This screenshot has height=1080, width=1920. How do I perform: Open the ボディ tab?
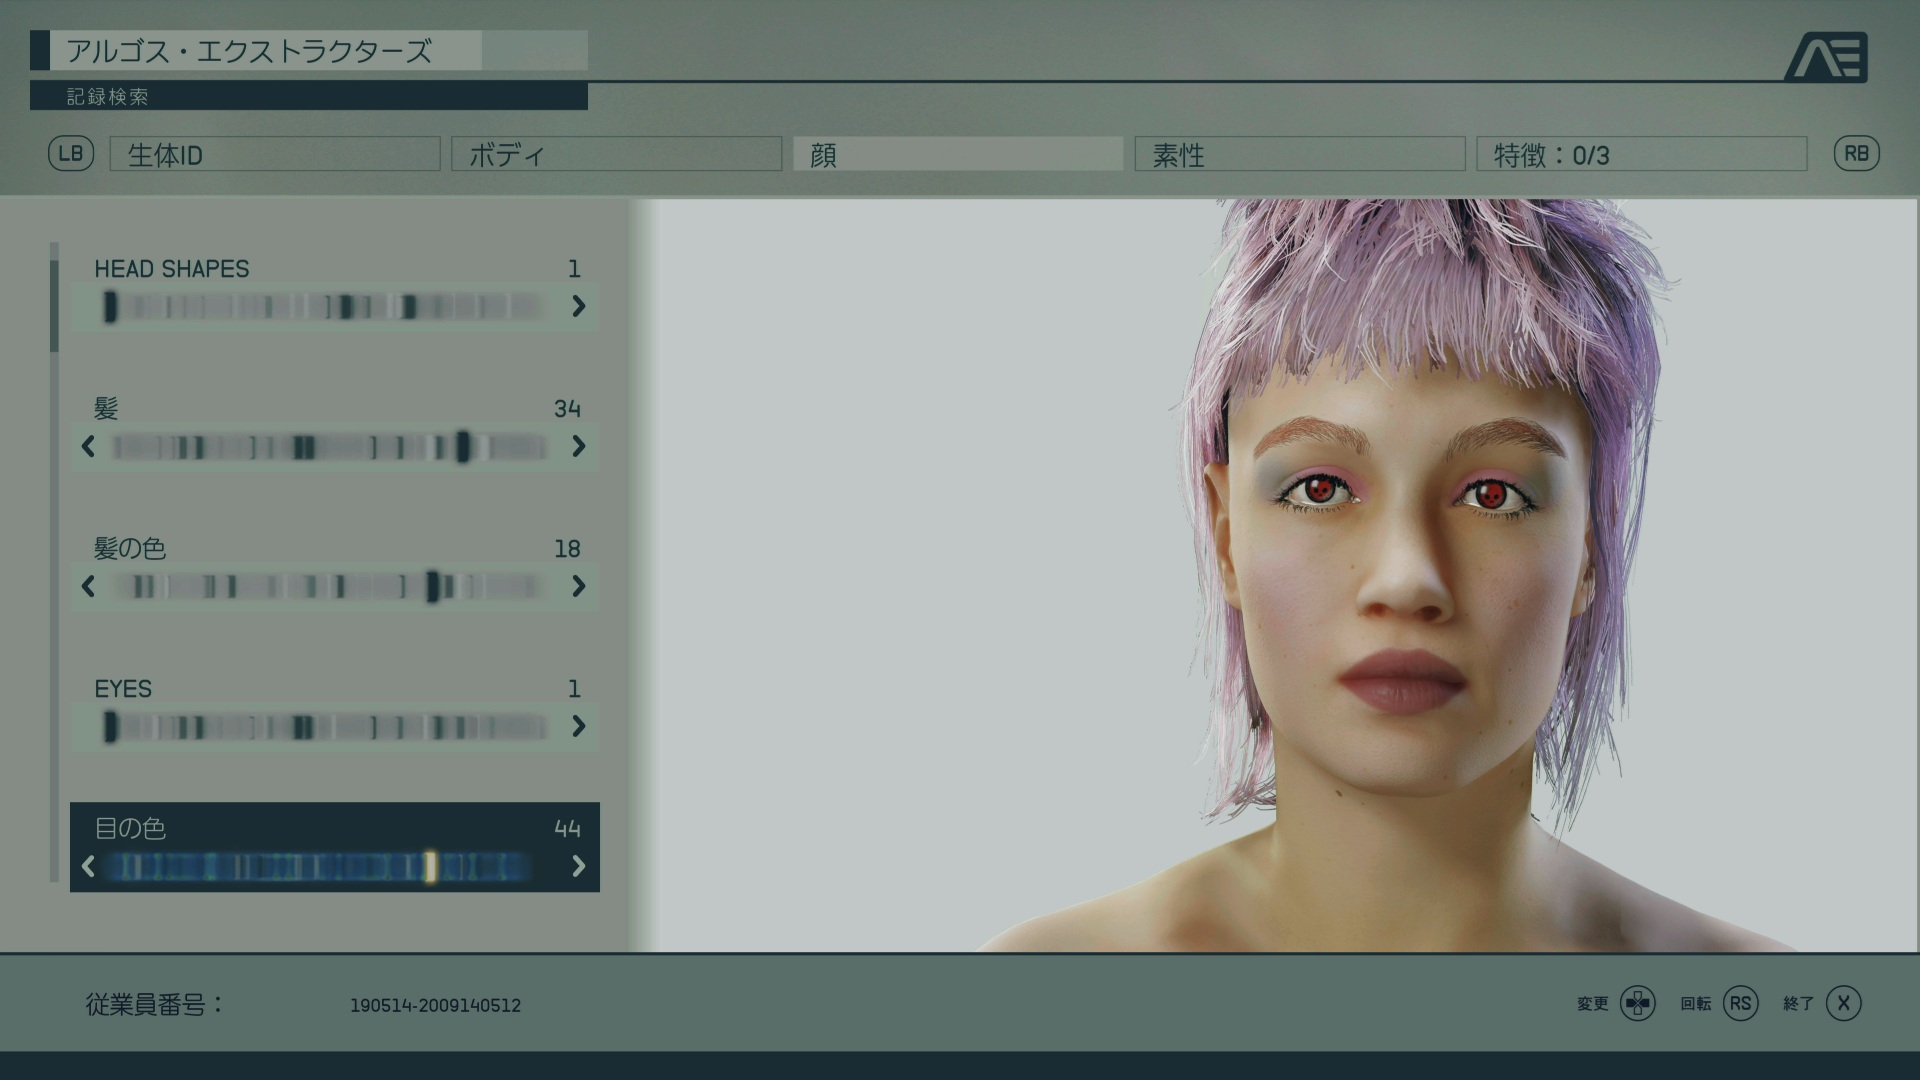click(x=616, y=155)
